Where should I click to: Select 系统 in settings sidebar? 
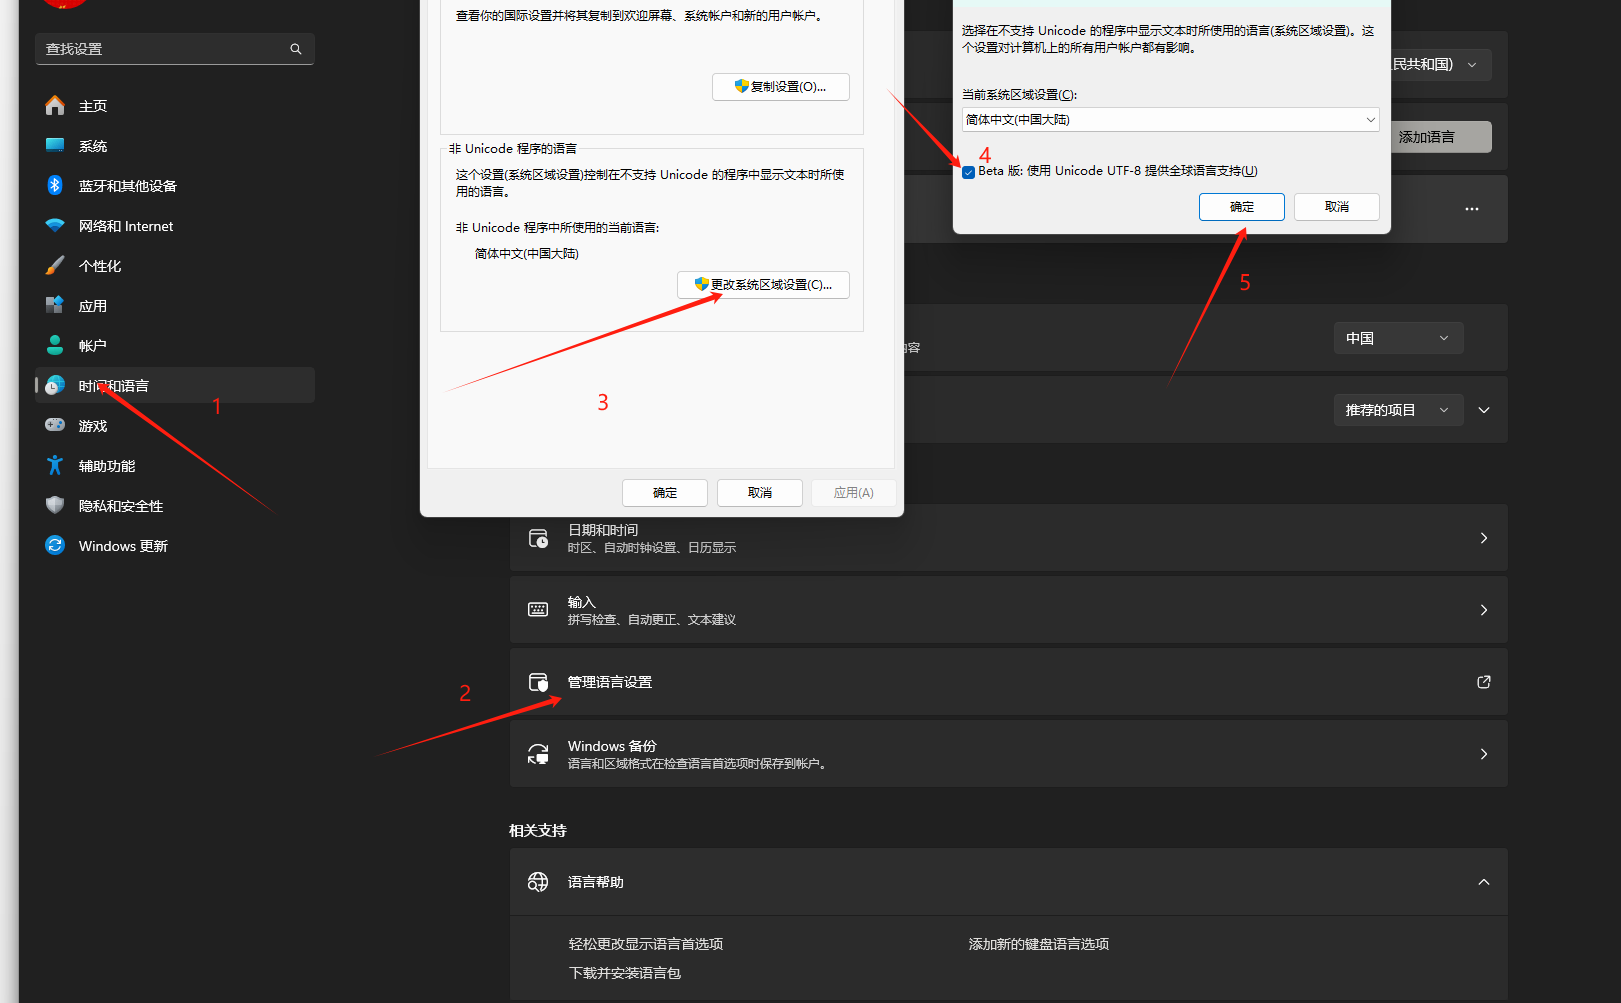[175, 146]
